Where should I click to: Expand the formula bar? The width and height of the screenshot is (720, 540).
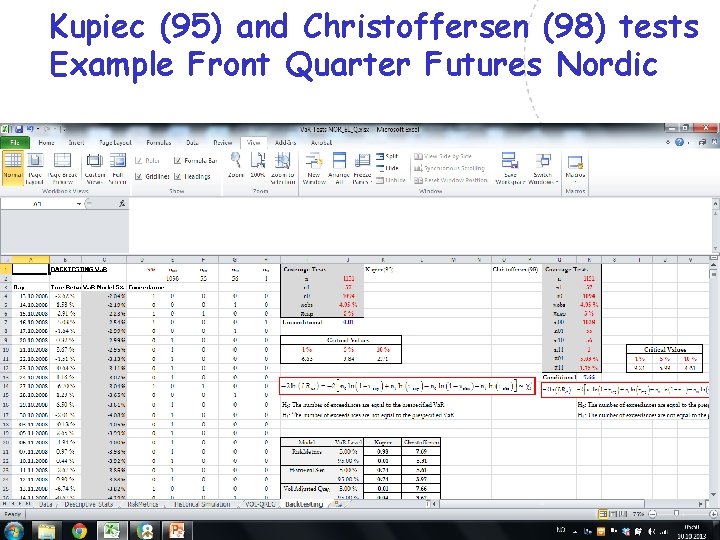(715, 203)
